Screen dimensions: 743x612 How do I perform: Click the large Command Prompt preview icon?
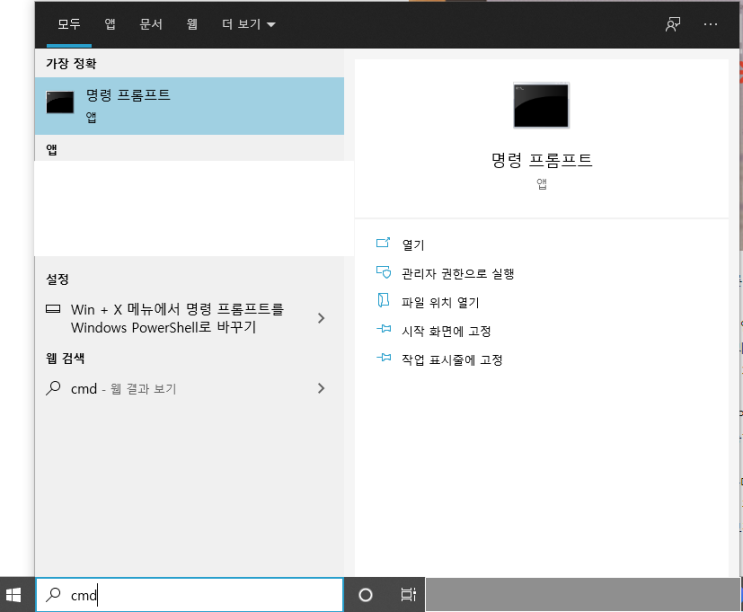541,106
